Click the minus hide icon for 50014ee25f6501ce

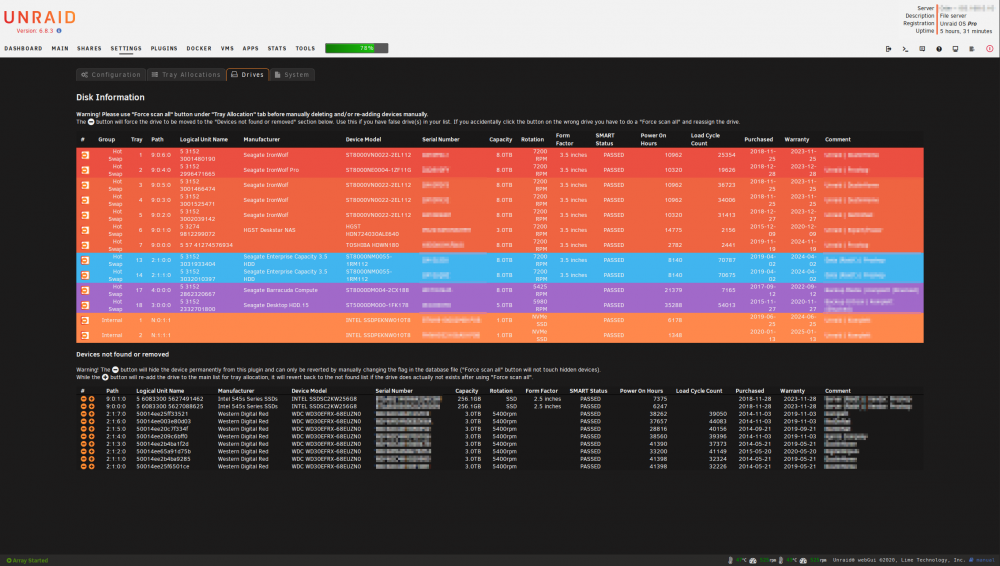tap(83, 466)
